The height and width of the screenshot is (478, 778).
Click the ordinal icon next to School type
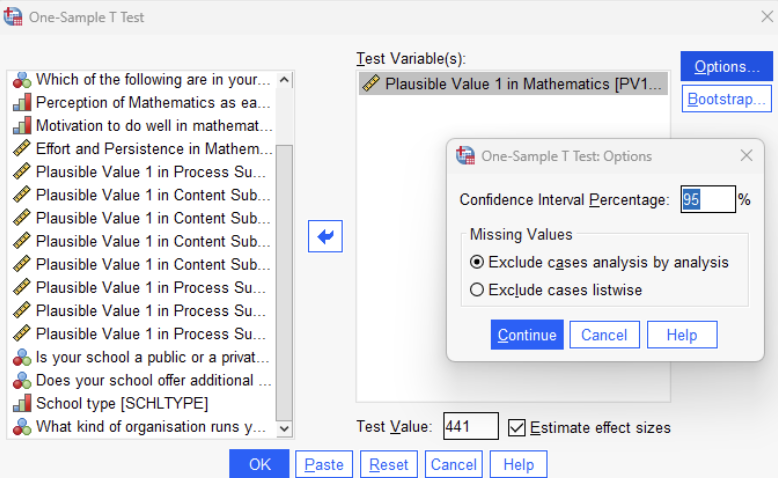coord(21,403)
